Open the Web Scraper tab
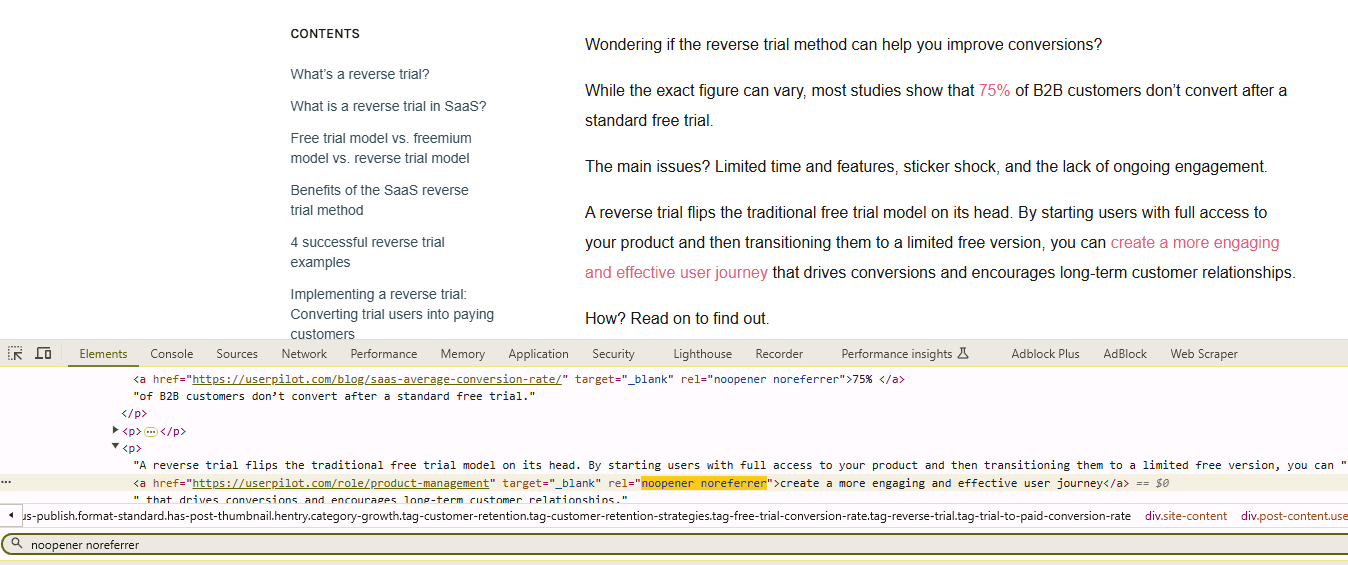 (1204, 354)
